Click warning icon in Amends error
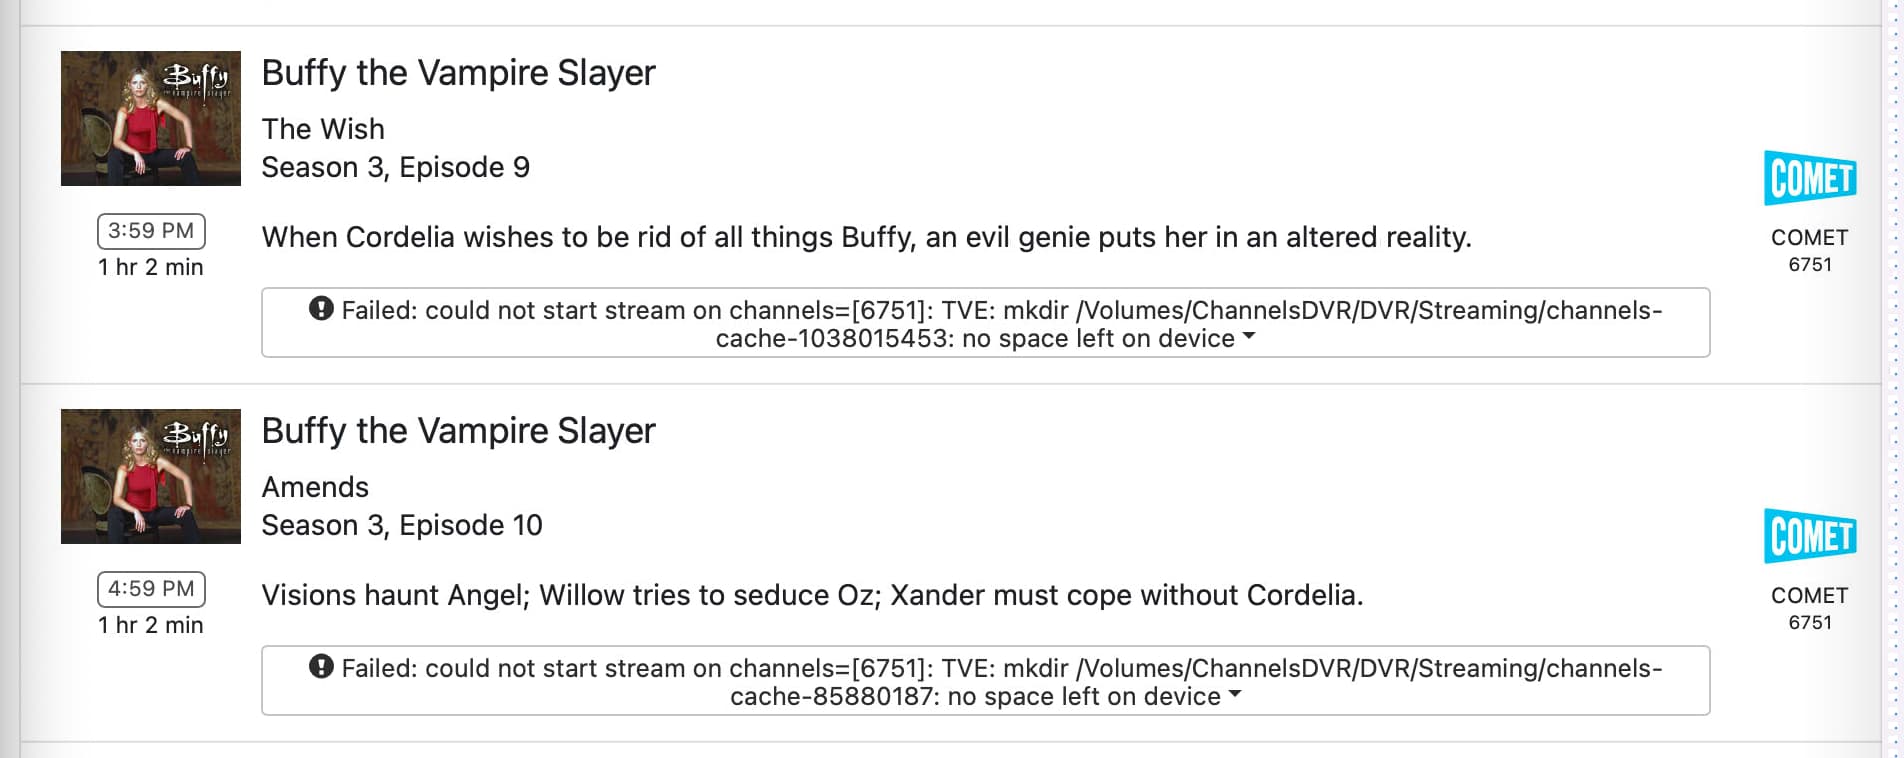This screenshot has height=758, width=1904. 321,667
